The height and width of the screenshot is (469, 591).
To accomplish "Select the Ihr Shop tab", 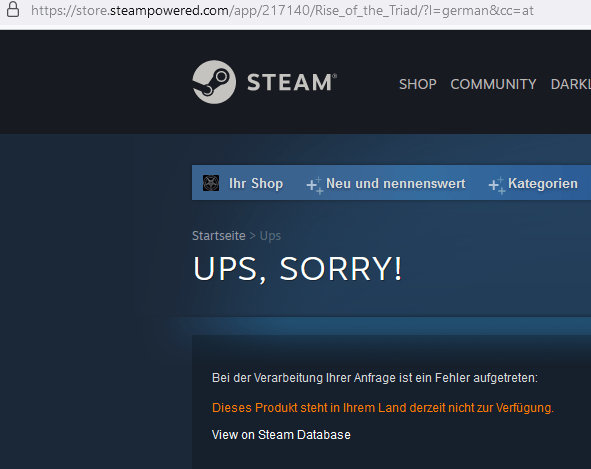I will pyautogui.click(x=256, y=184).
